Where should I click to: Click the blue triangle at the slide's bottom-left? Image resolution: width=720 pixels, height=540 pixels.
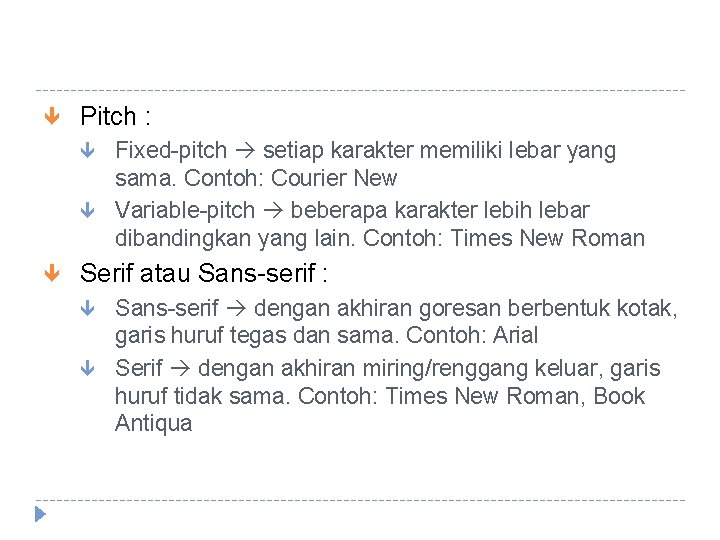pos(40,515)
